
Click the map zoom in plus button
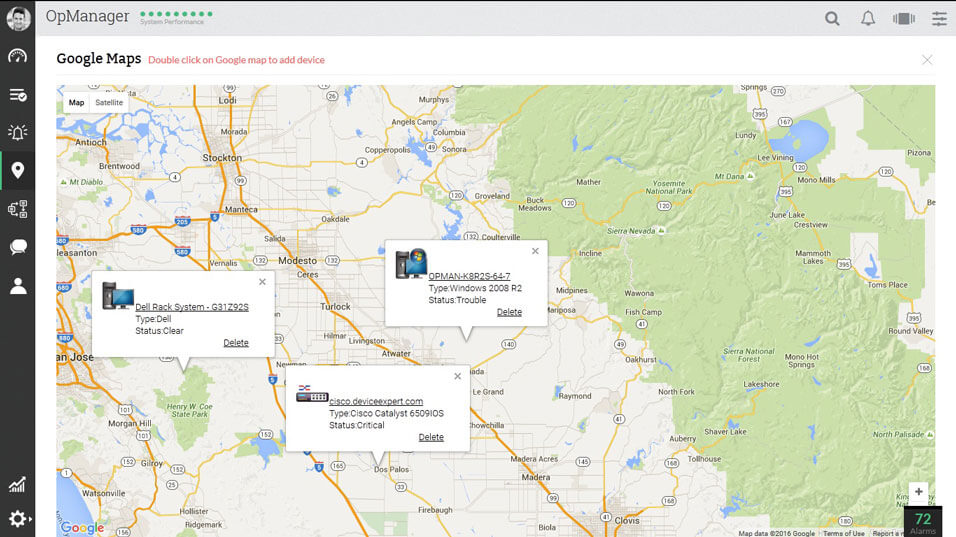click(918, 492)
